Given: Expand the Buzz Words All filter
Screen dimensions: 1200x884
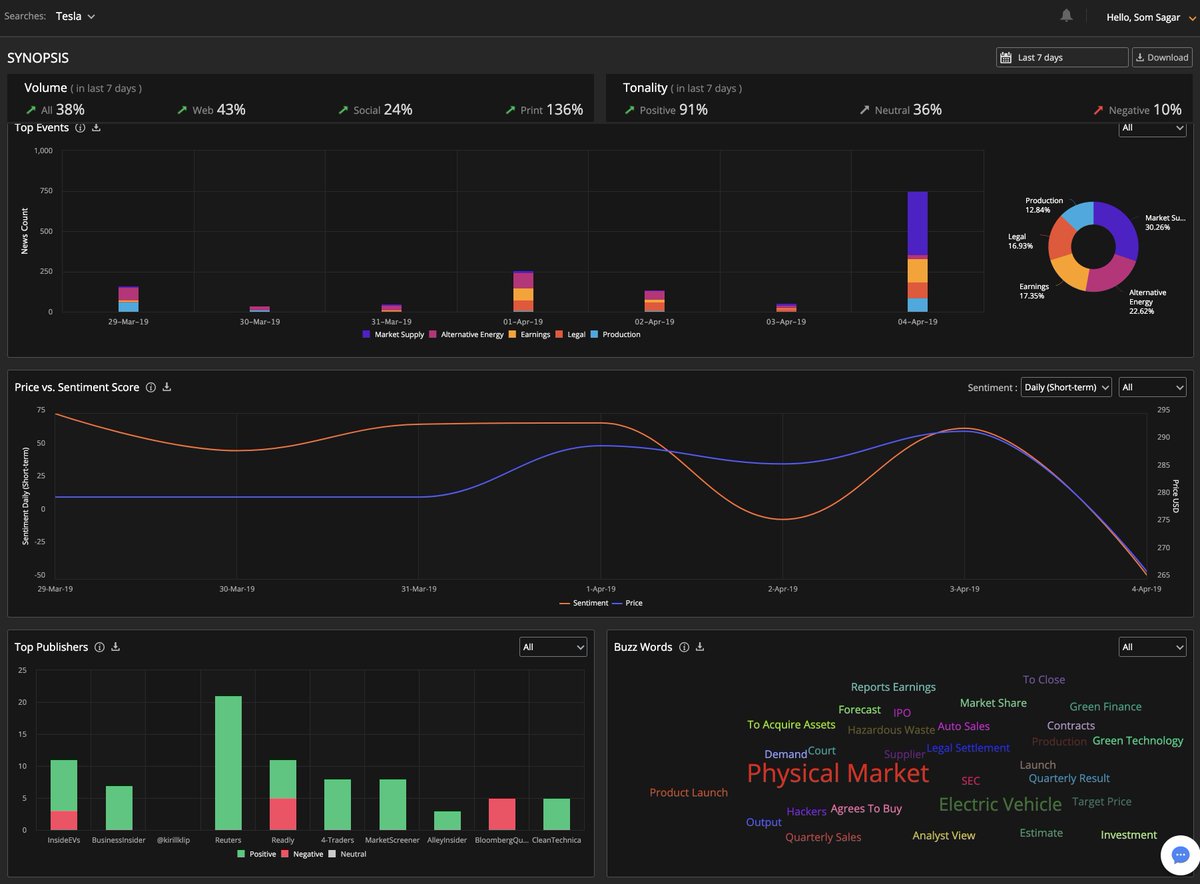Looking at the screenshot, I should [x=1152, y=647].
